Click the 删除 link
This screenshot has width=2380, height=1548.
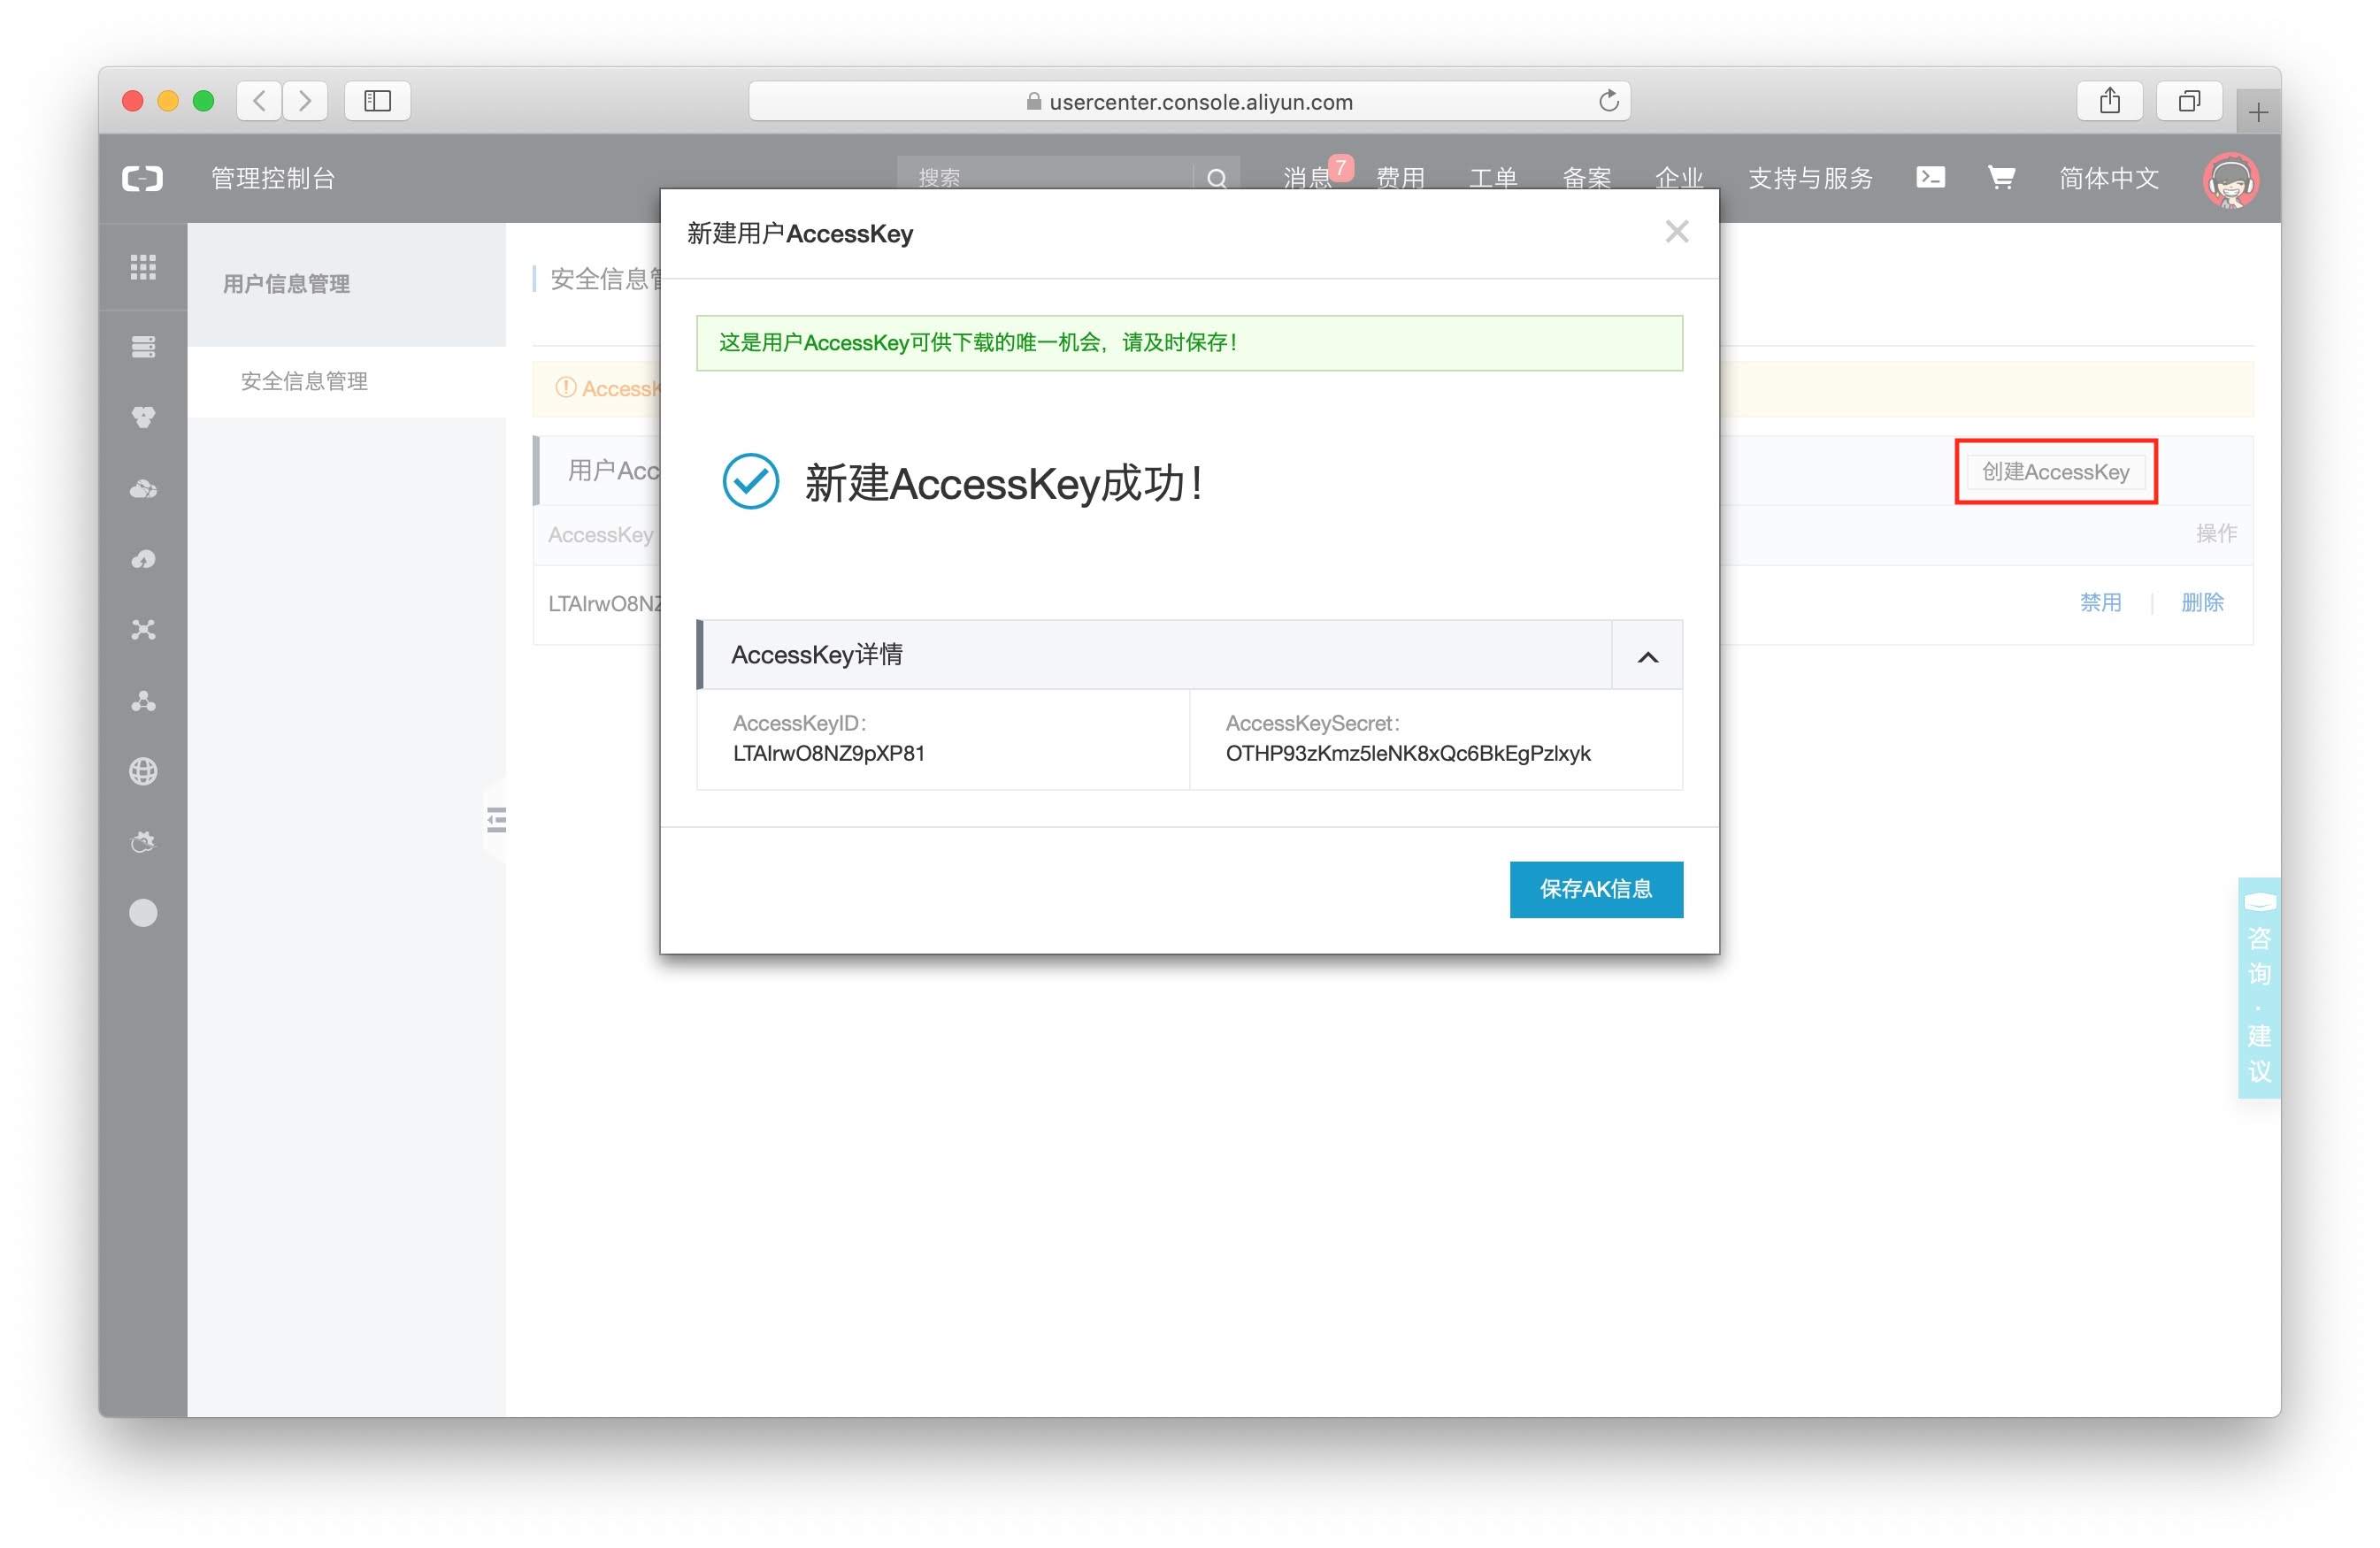pyautogui.click(x=2202, y=602)
